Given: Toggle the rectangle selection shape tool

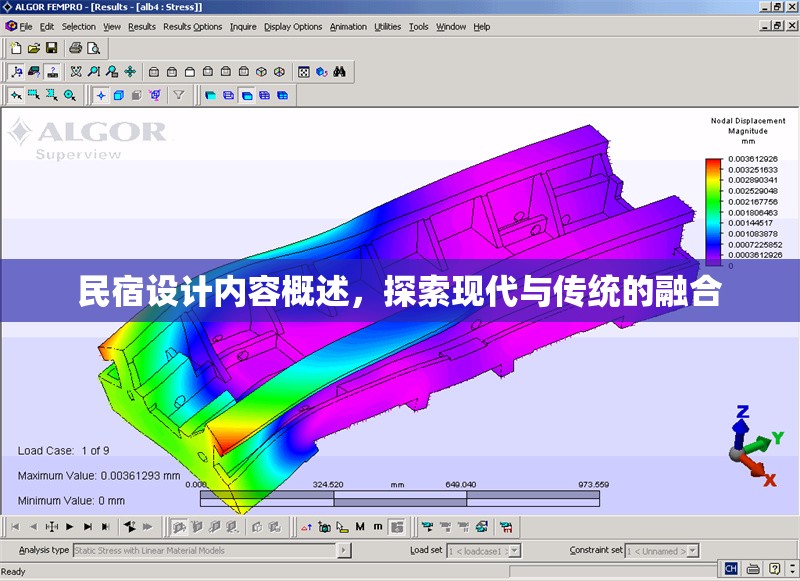Looking at the screenshot, I should click(x=33, y=96).
